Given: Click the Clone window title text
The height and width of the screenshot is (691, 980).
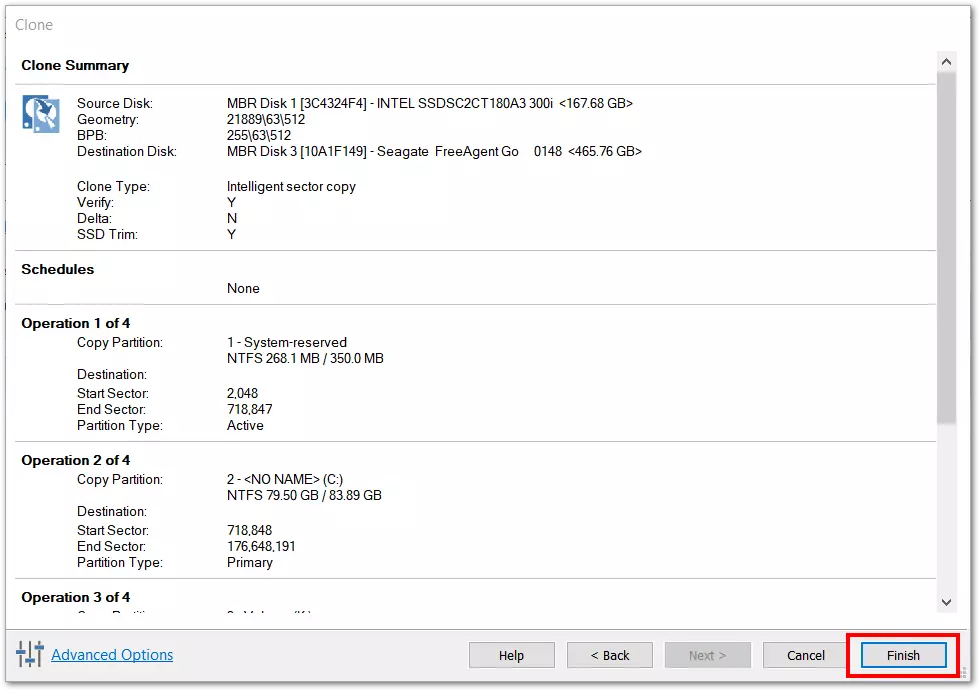Looking at the screenshot, I should (x=34, y=24).
